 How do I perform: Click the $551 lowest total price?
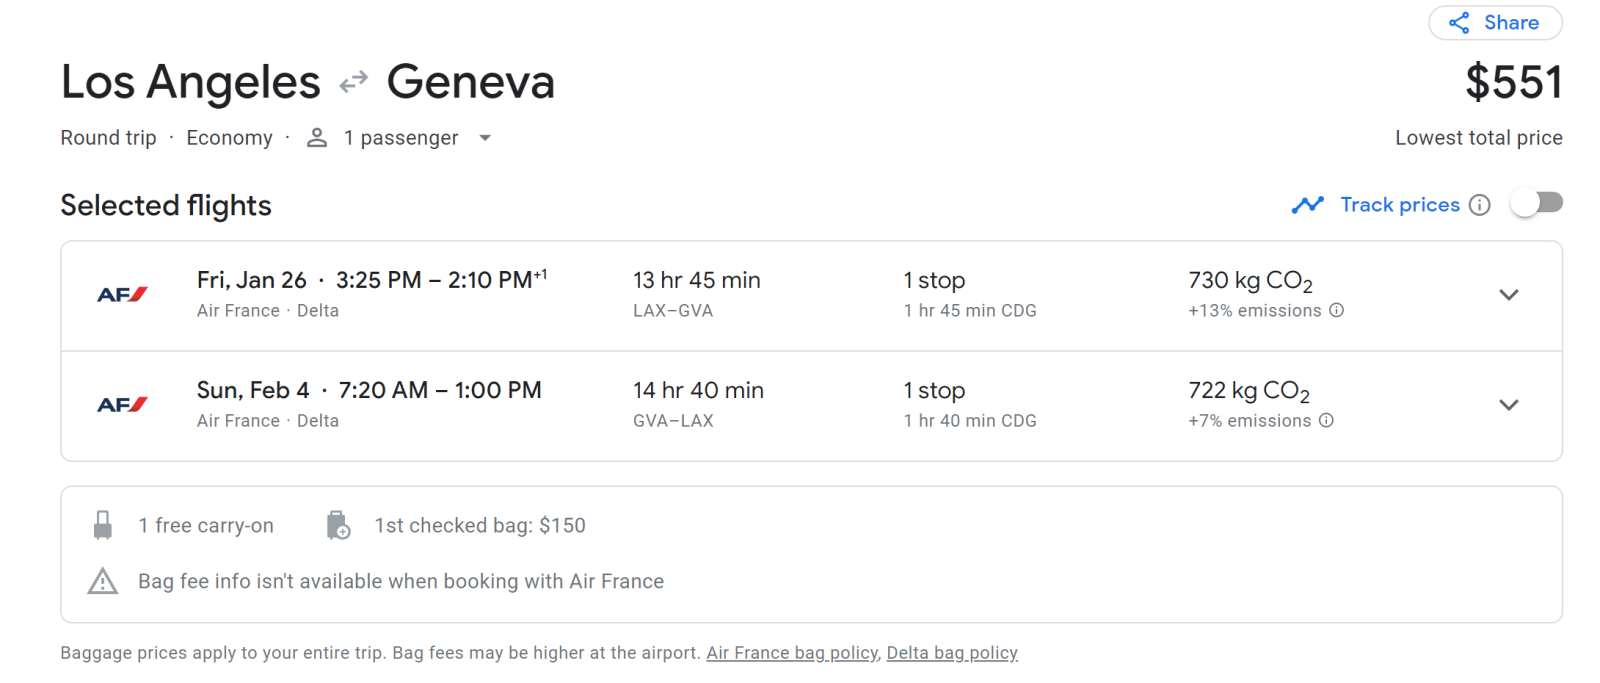point(1514,82)
